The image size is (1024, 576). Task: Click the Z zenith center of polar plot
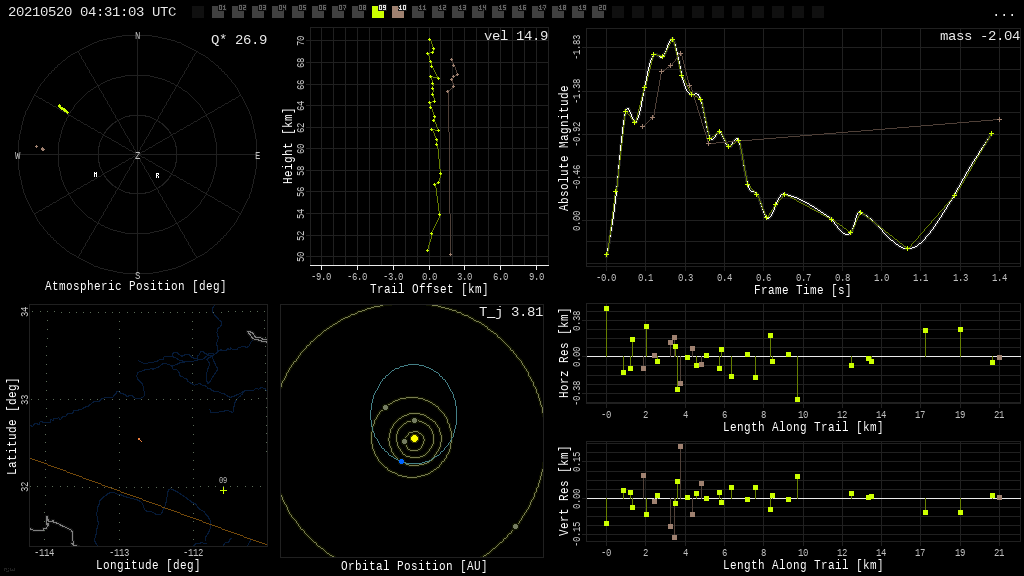(138, 156)
